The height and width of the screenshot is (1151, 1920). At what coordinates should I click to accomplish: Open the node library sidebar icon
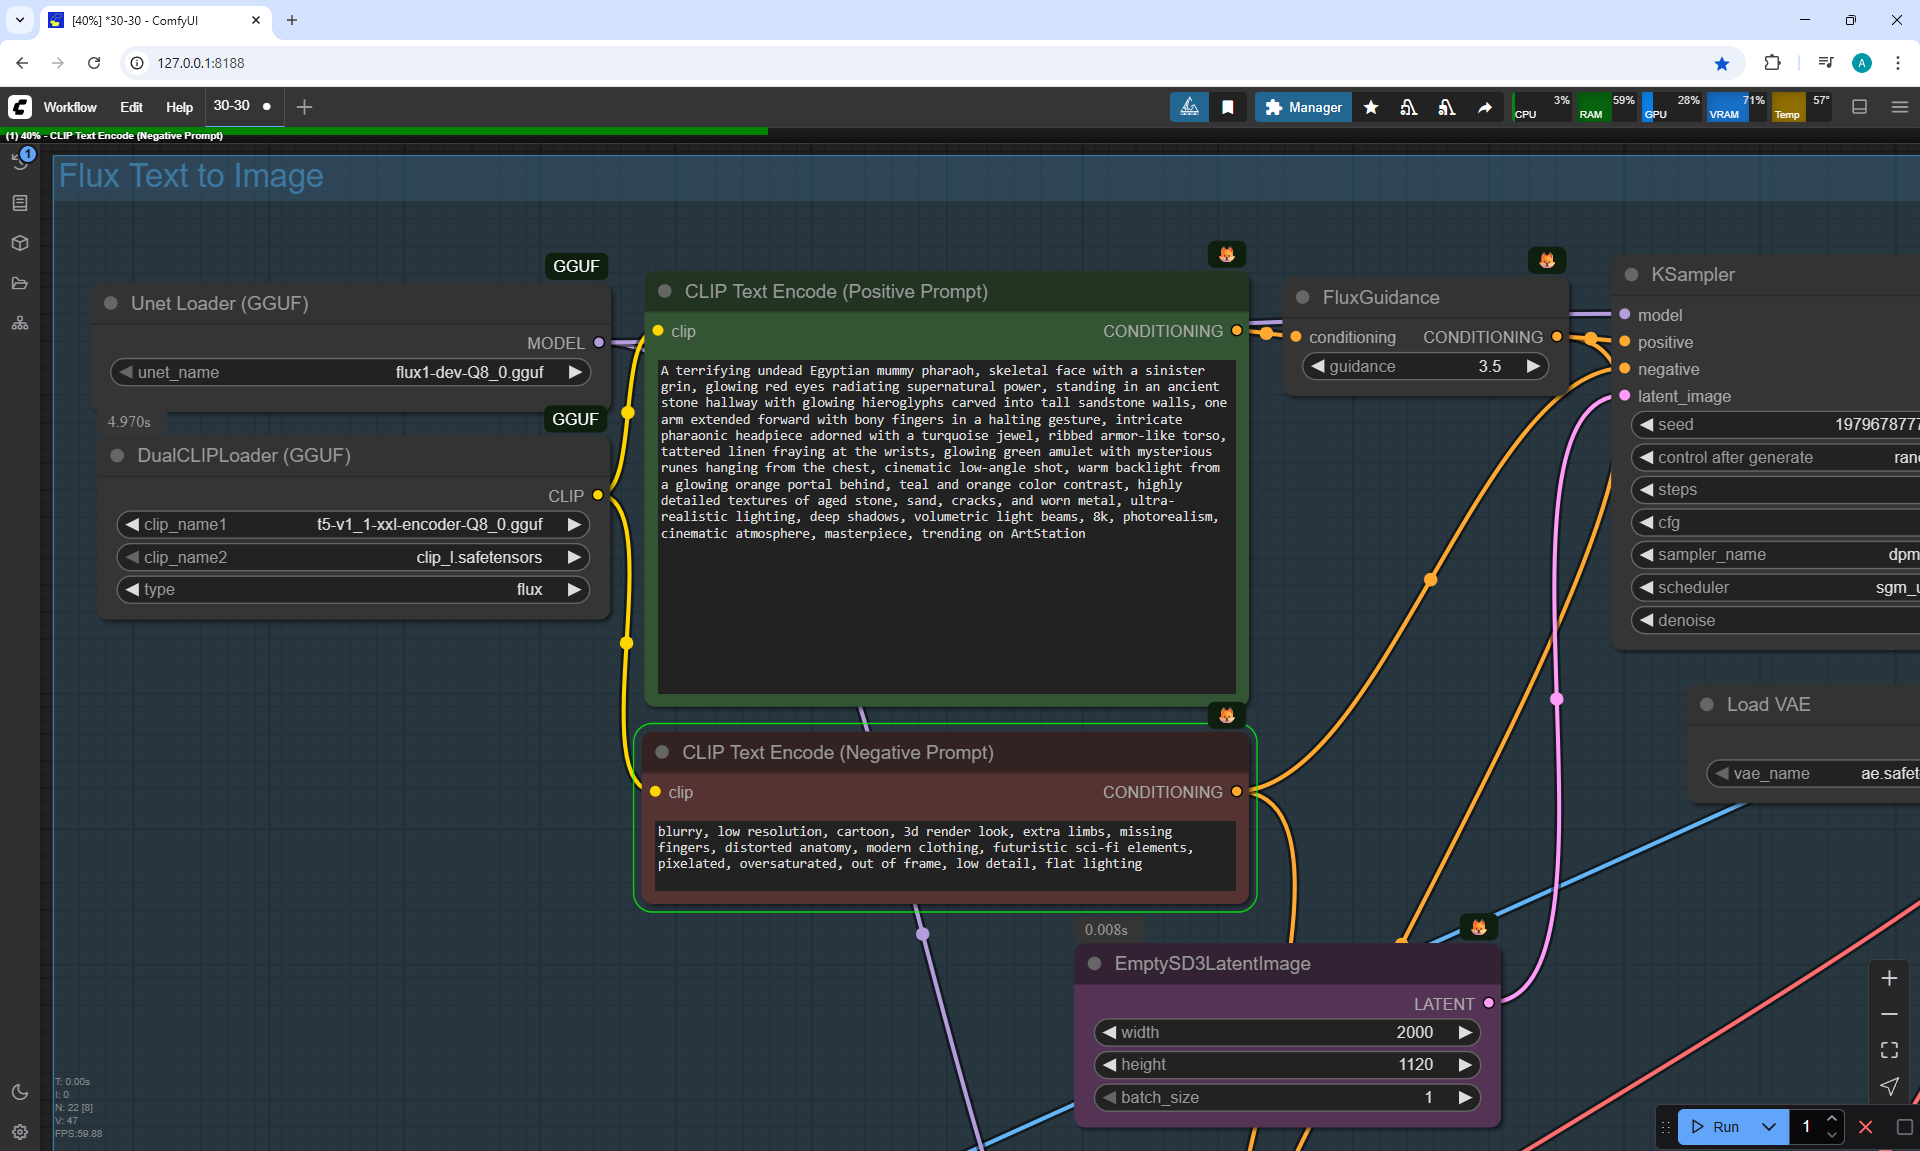[x=20, y=203]
